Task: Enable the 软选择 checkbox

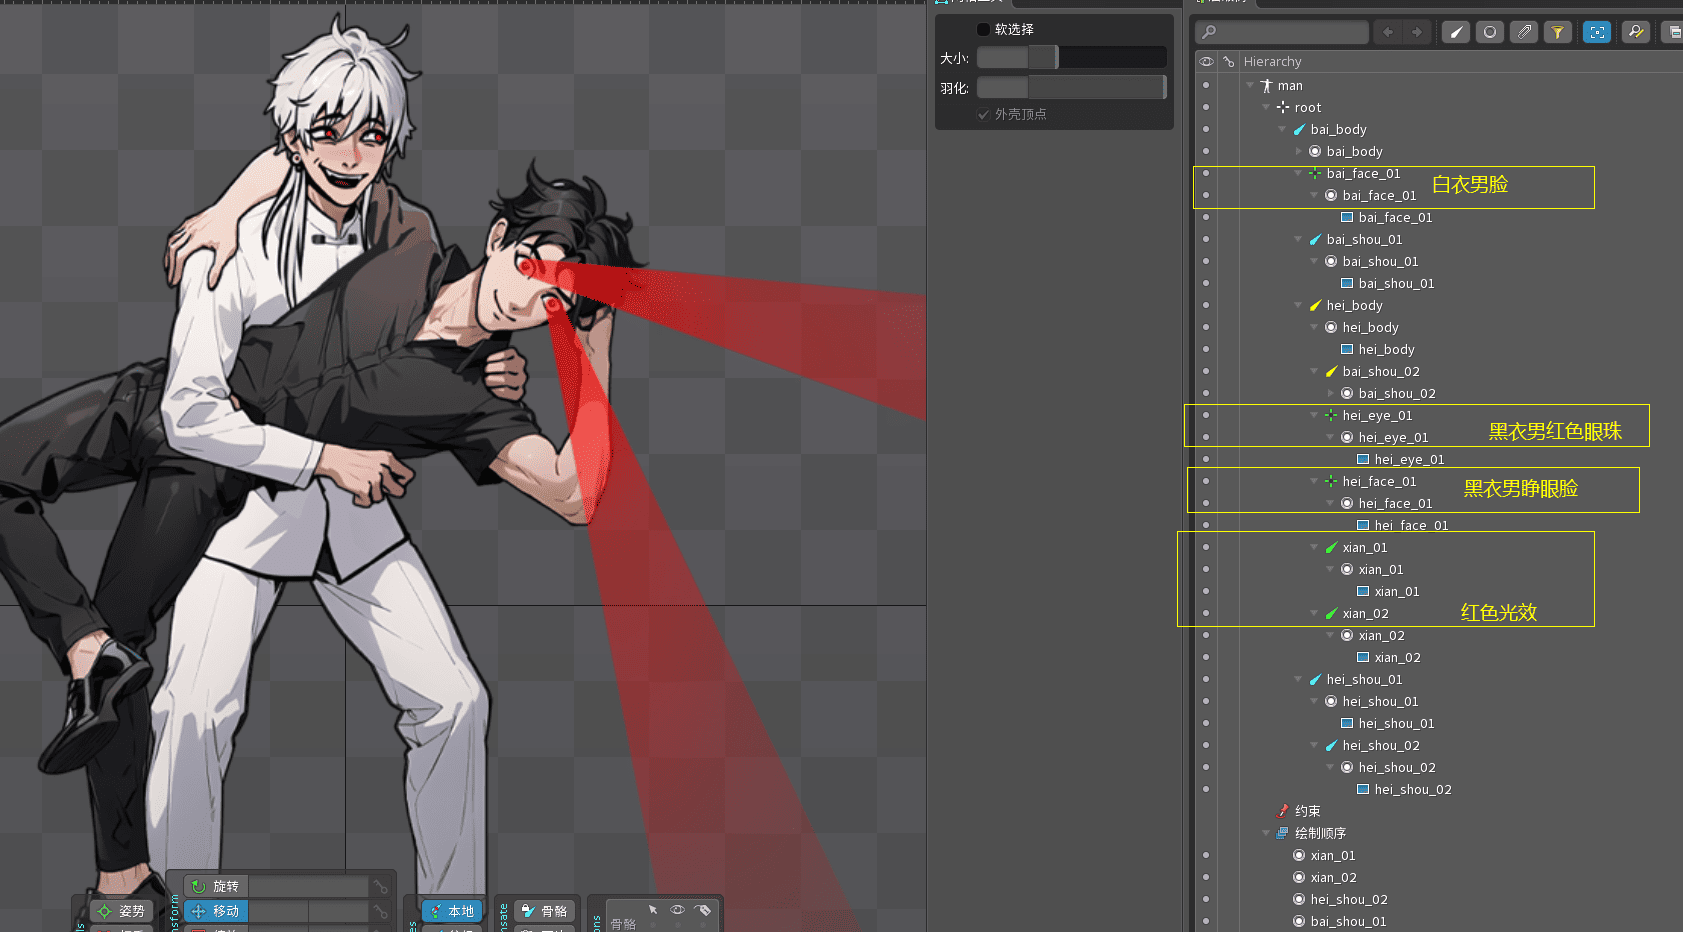Action: click(x=983, y=30)
